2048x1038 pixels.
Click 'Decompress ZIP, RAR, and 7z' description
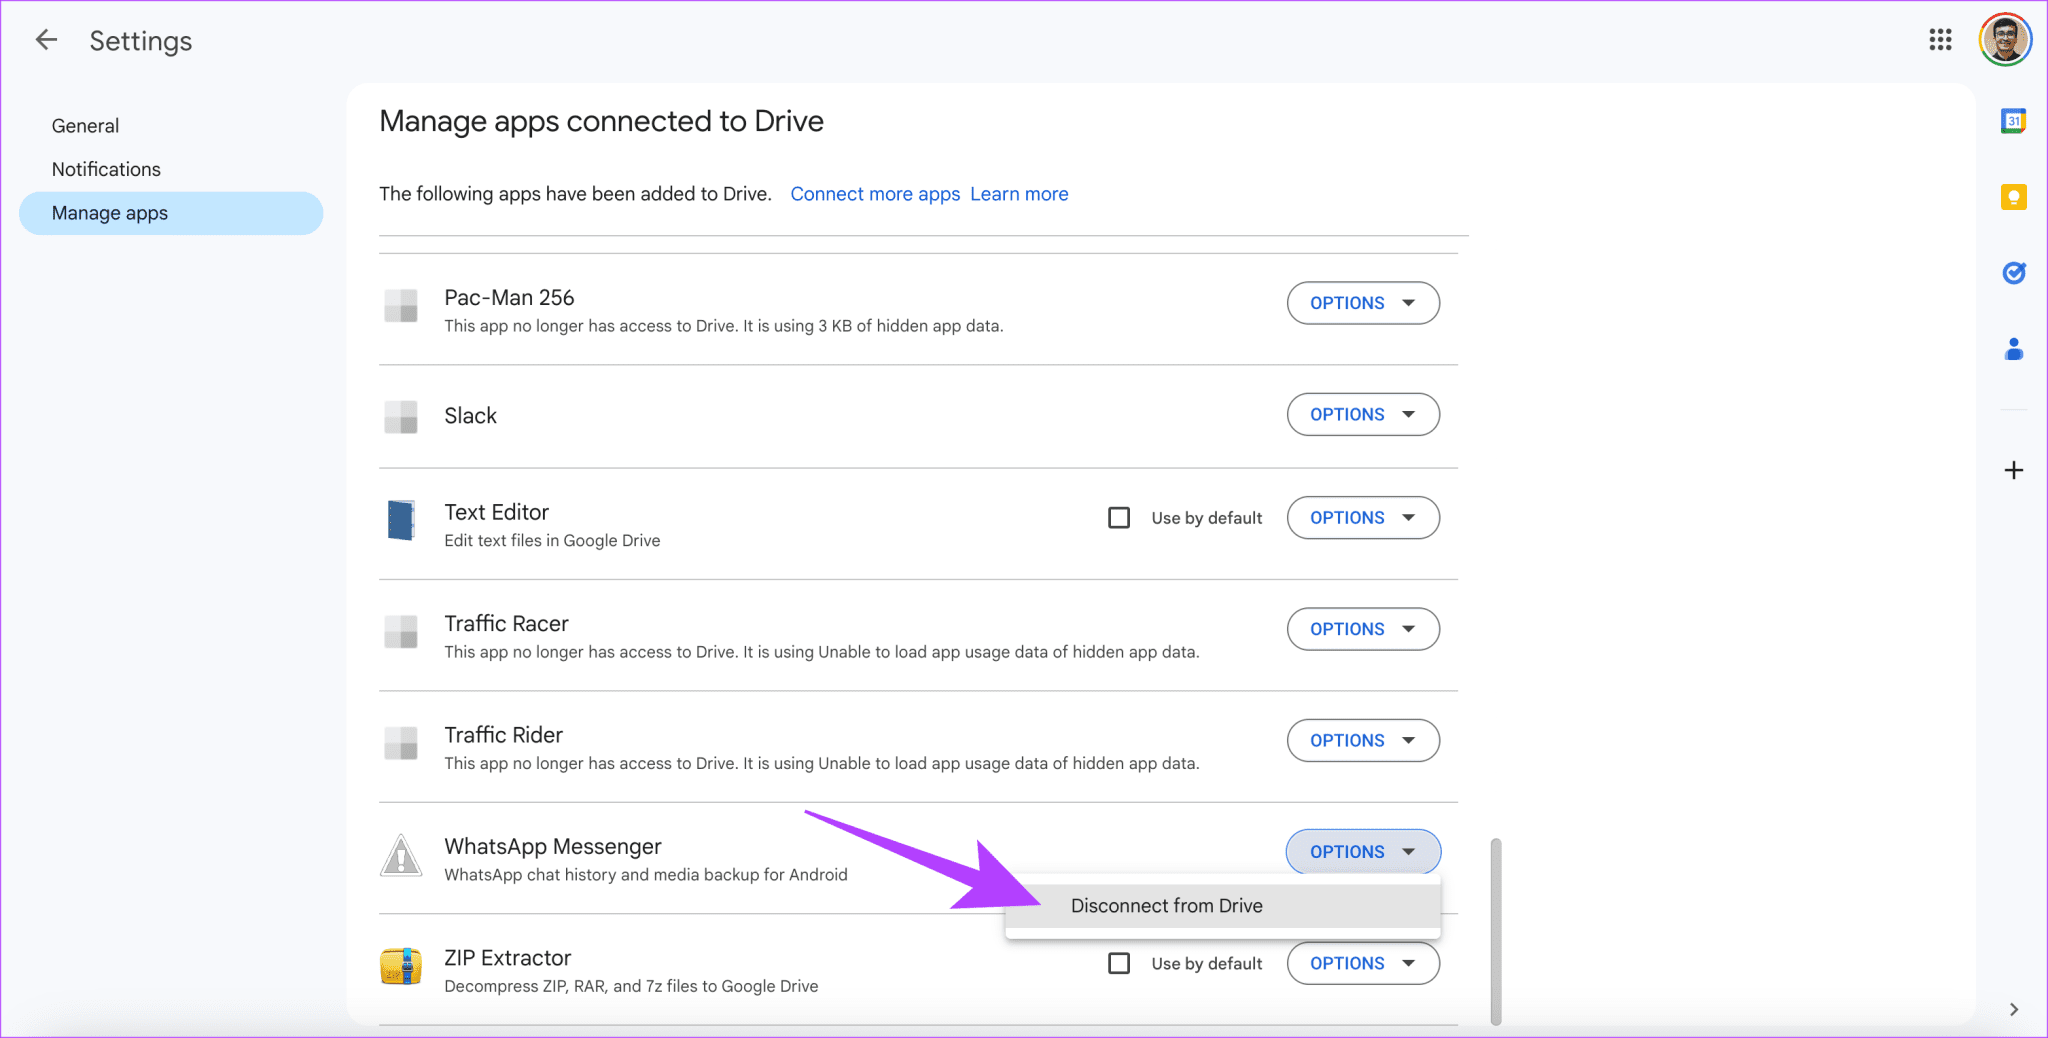631,986
